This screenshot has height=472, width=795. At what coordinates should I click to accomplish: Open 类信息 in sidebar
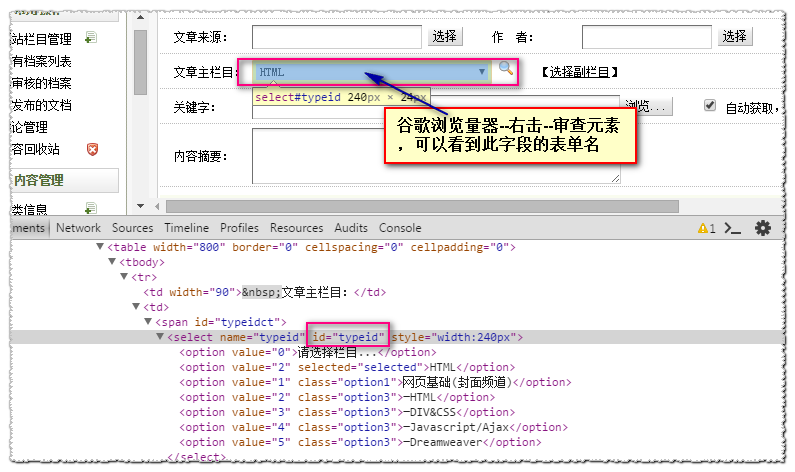pyautogui.click(x=29, y=209)
